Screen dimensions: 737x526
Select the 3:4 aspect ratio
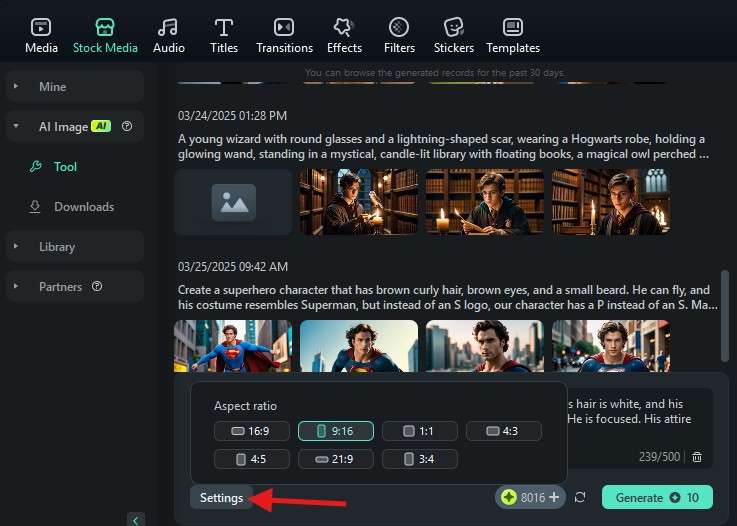(419, 459)
